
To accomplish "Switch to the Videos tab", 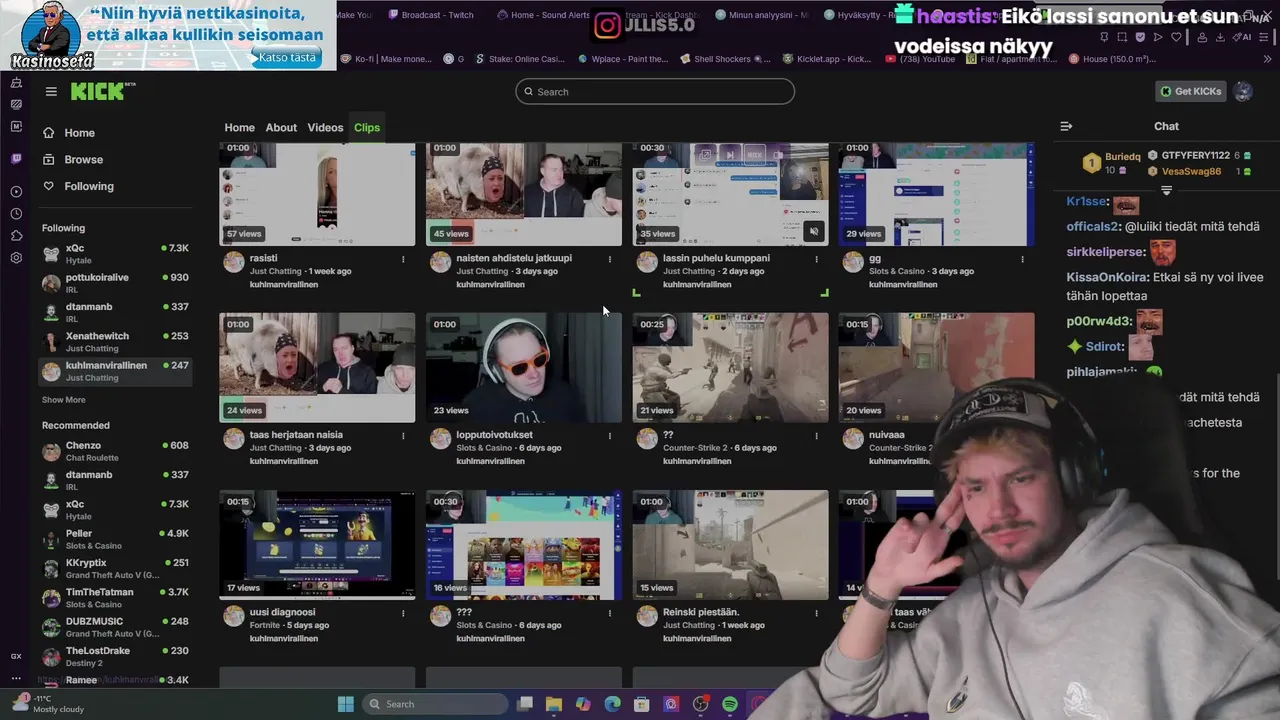I will pyautogui.click(x=325, y=127).
